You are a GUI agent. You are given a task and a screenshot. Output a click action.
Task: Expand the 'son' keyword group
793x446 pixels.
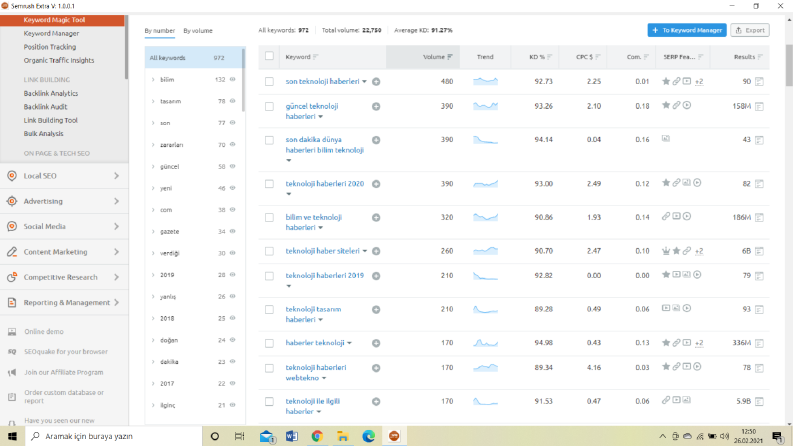(153, 123)
